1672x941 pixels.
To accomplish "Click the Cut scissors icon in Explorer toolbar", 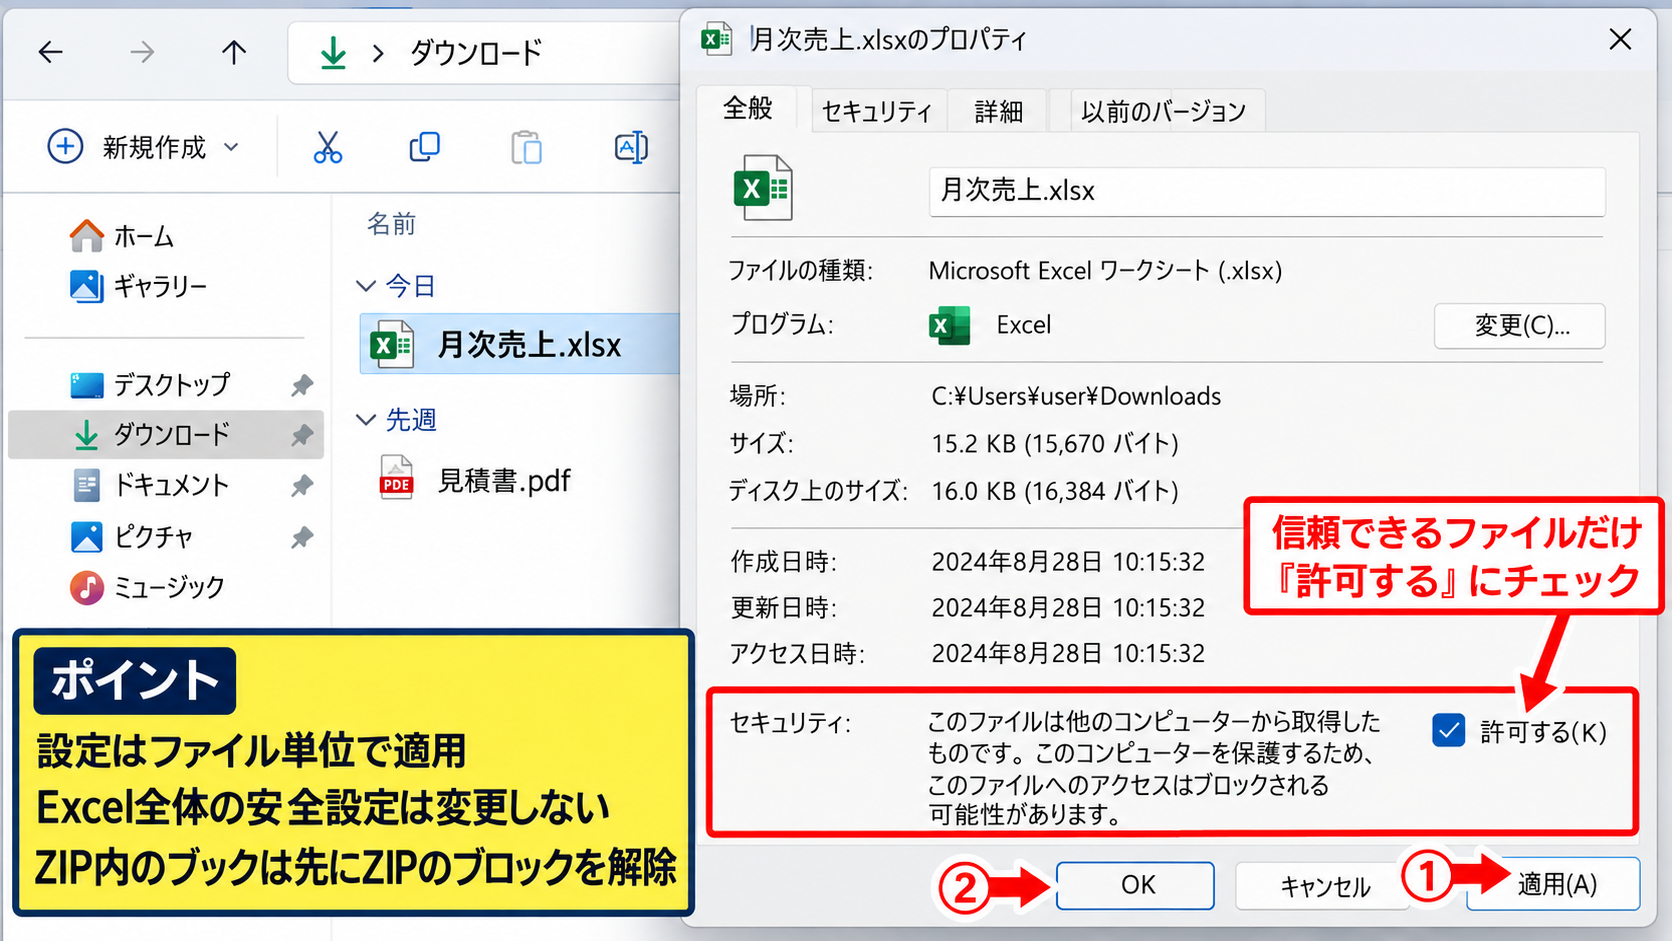I will click(x=328, y=147).
